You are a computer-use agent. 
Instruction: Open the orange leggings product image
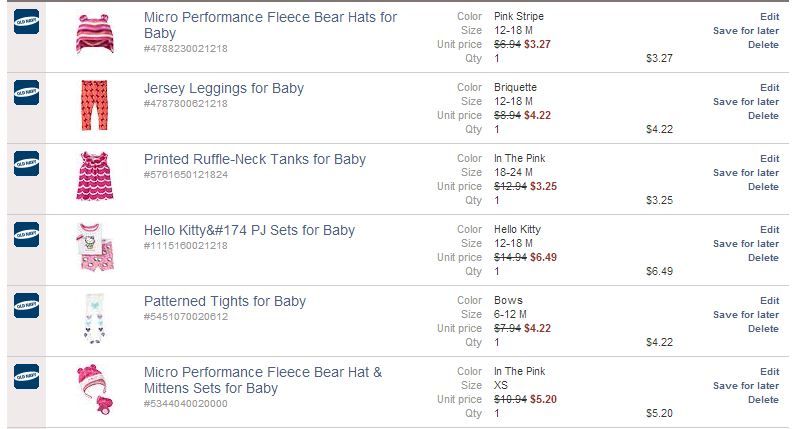95,105
